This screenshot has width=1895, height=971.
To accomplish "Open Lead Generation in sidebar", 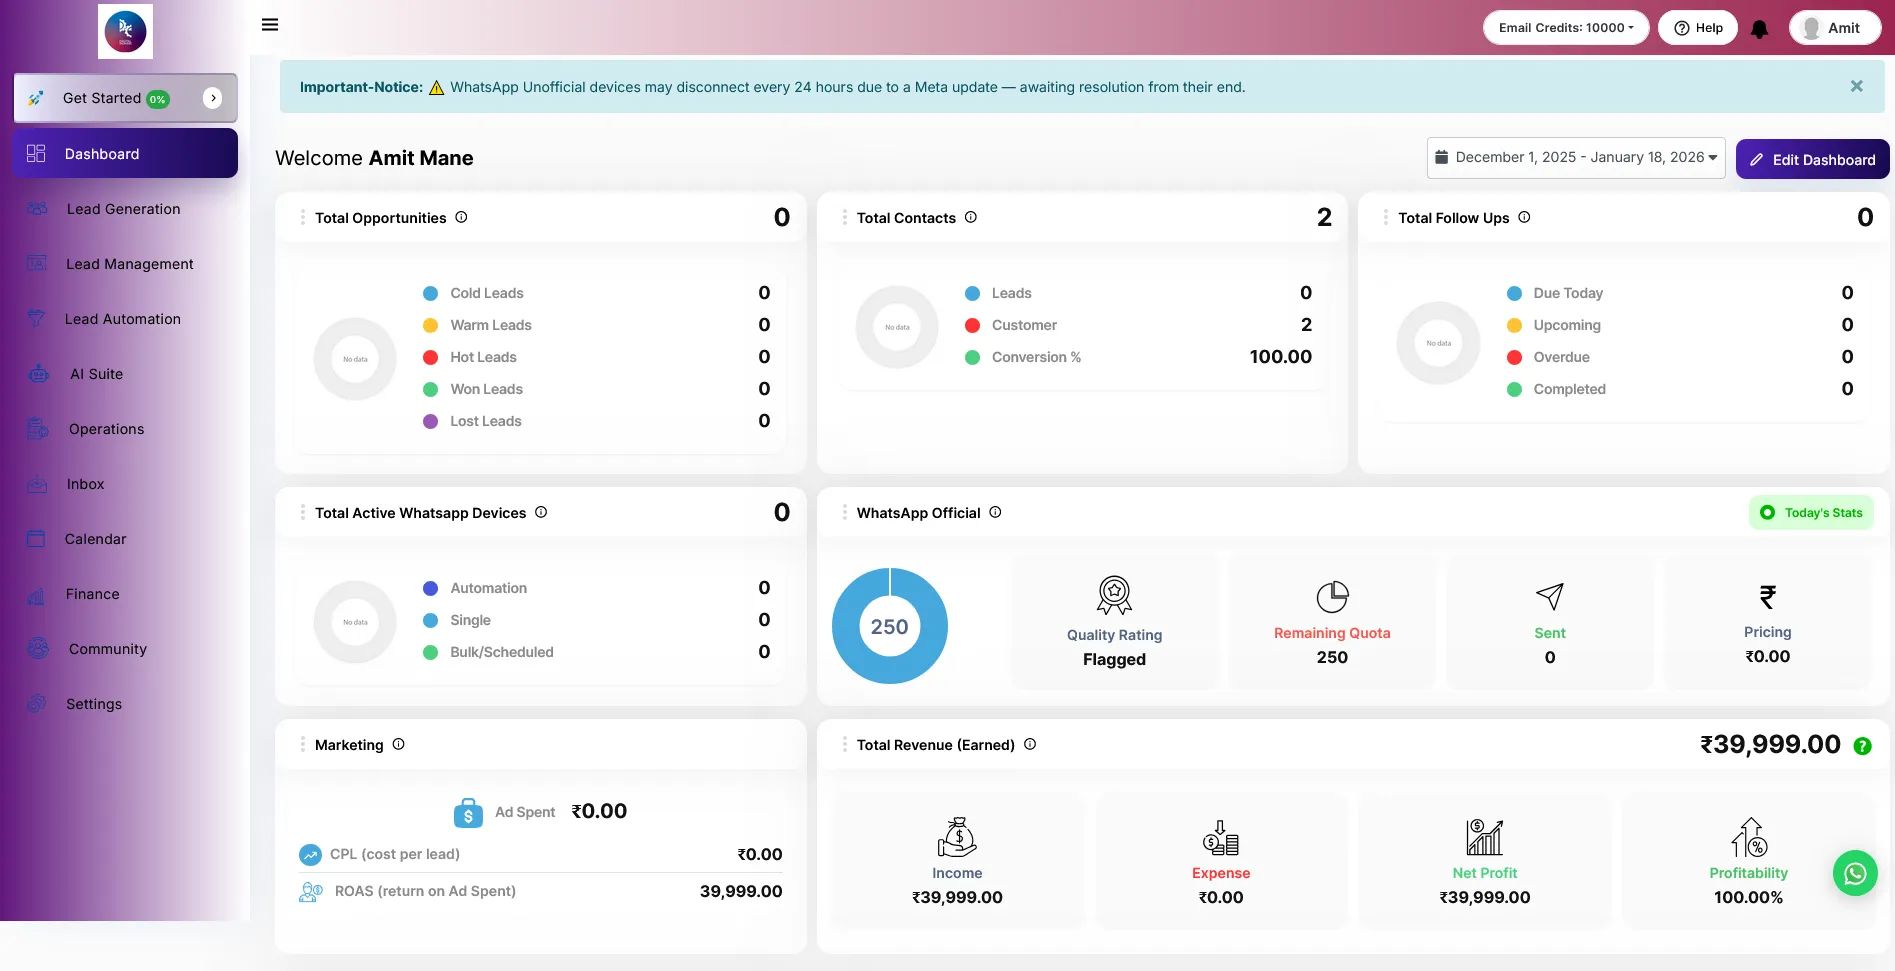I will pos(123,209).
